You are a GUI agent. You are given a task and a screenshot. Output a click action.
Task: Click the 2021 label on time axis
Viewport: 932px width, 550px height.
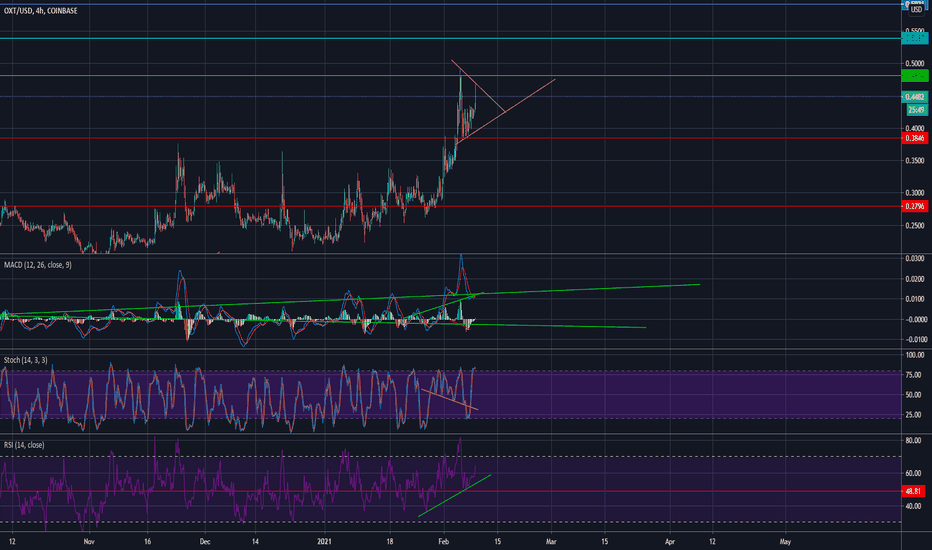coord(325,542)
